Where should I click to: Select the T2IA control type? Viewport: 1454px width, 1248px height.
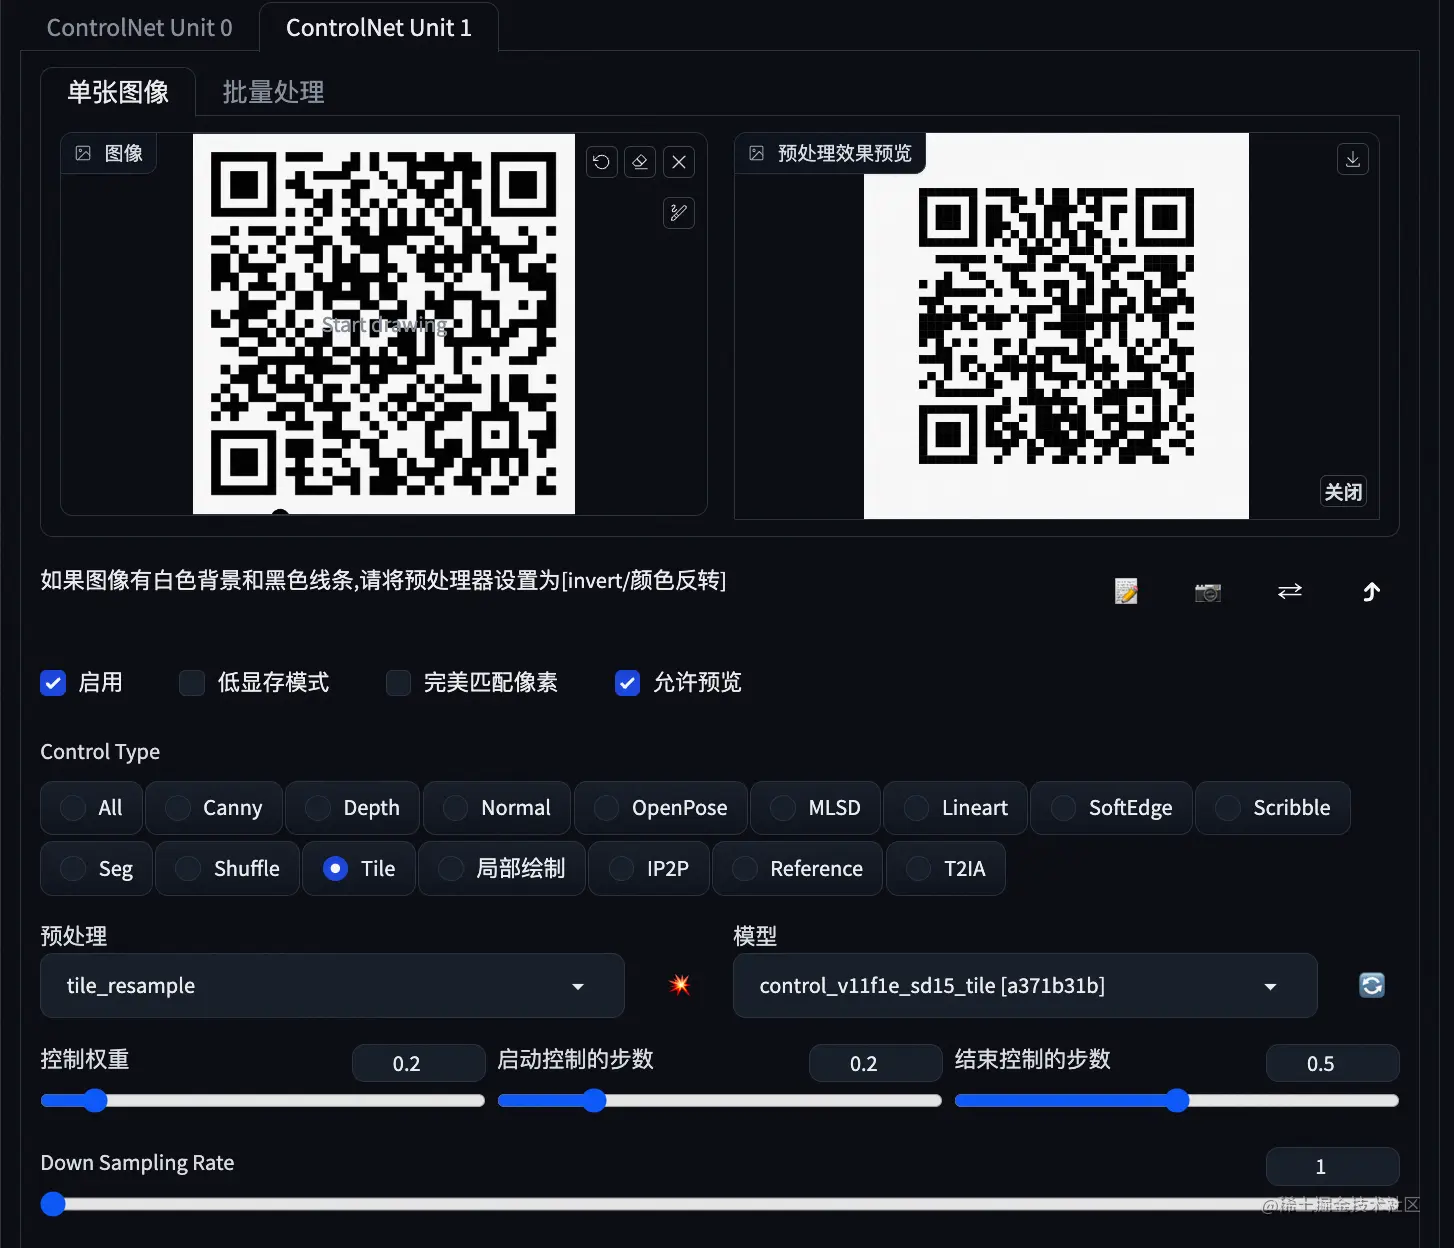tap(946, 869)
